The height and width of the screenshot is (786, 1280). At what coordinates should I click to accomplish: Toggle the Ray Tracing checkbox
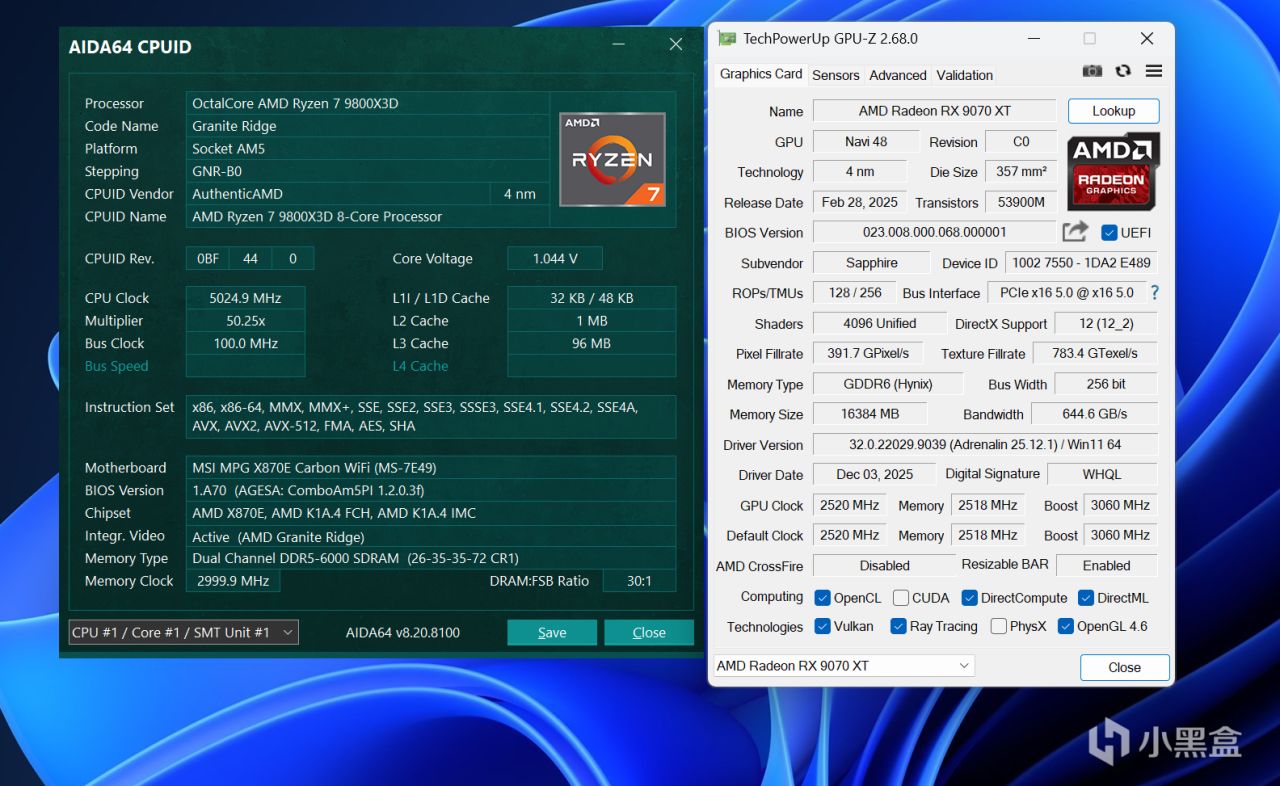(899, 626)
